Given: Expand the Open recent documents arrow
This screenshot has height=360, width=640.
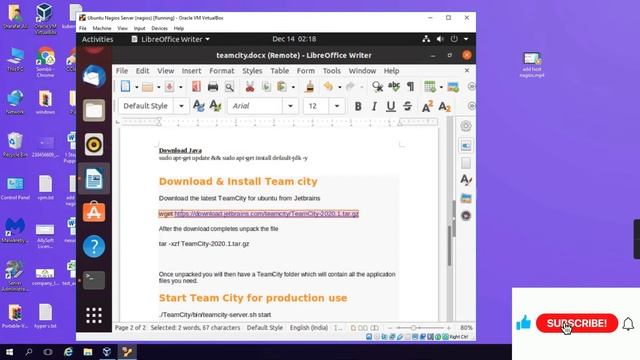Looking at the screenshot, I should [159, 87].
